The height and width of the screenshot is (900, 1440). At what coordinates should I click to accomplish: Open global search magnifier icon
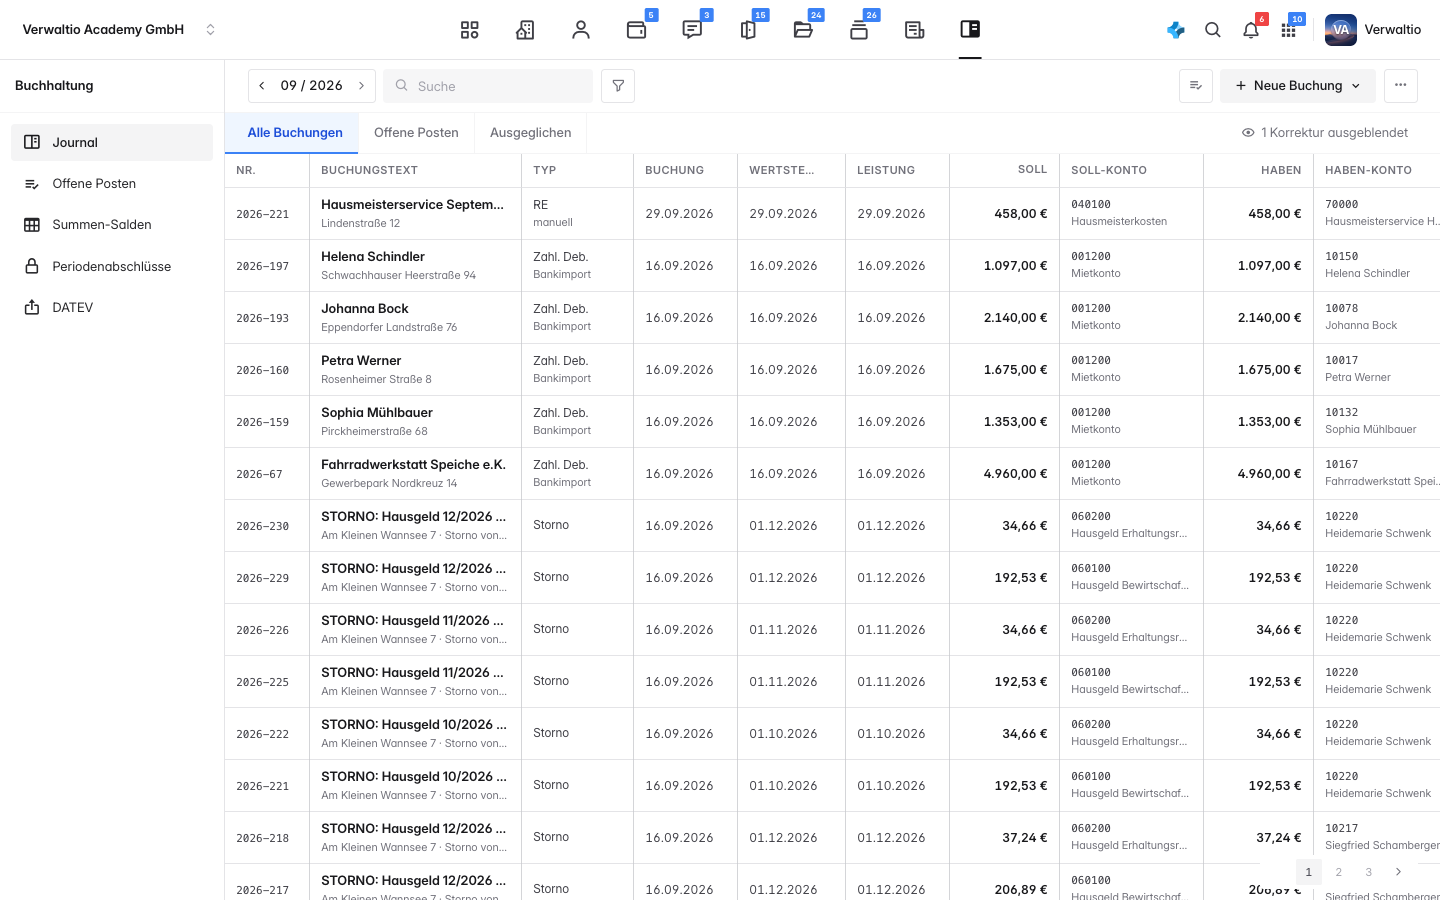1213,30
